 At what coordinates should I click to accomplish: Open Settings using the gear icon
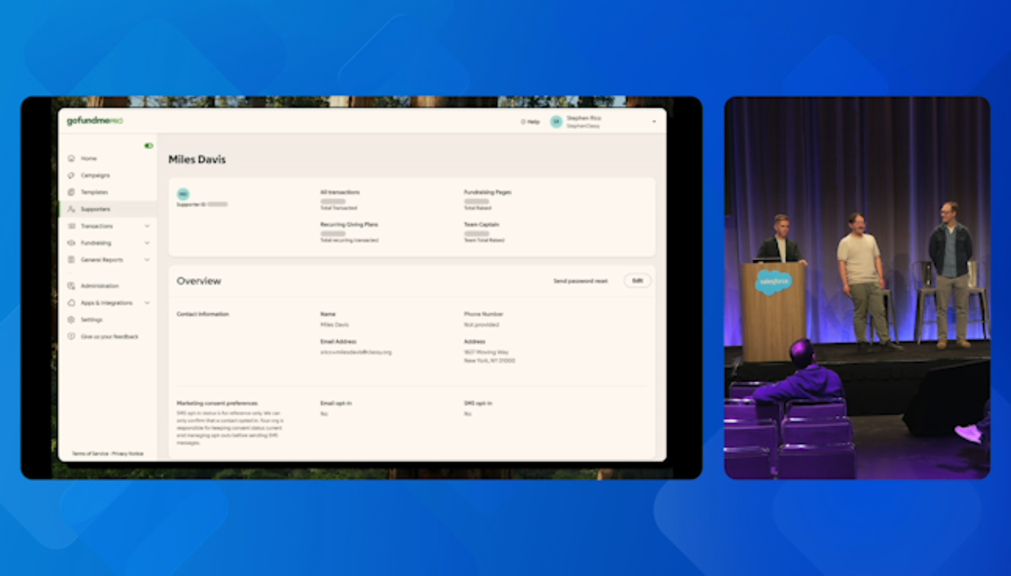(71, 320)
